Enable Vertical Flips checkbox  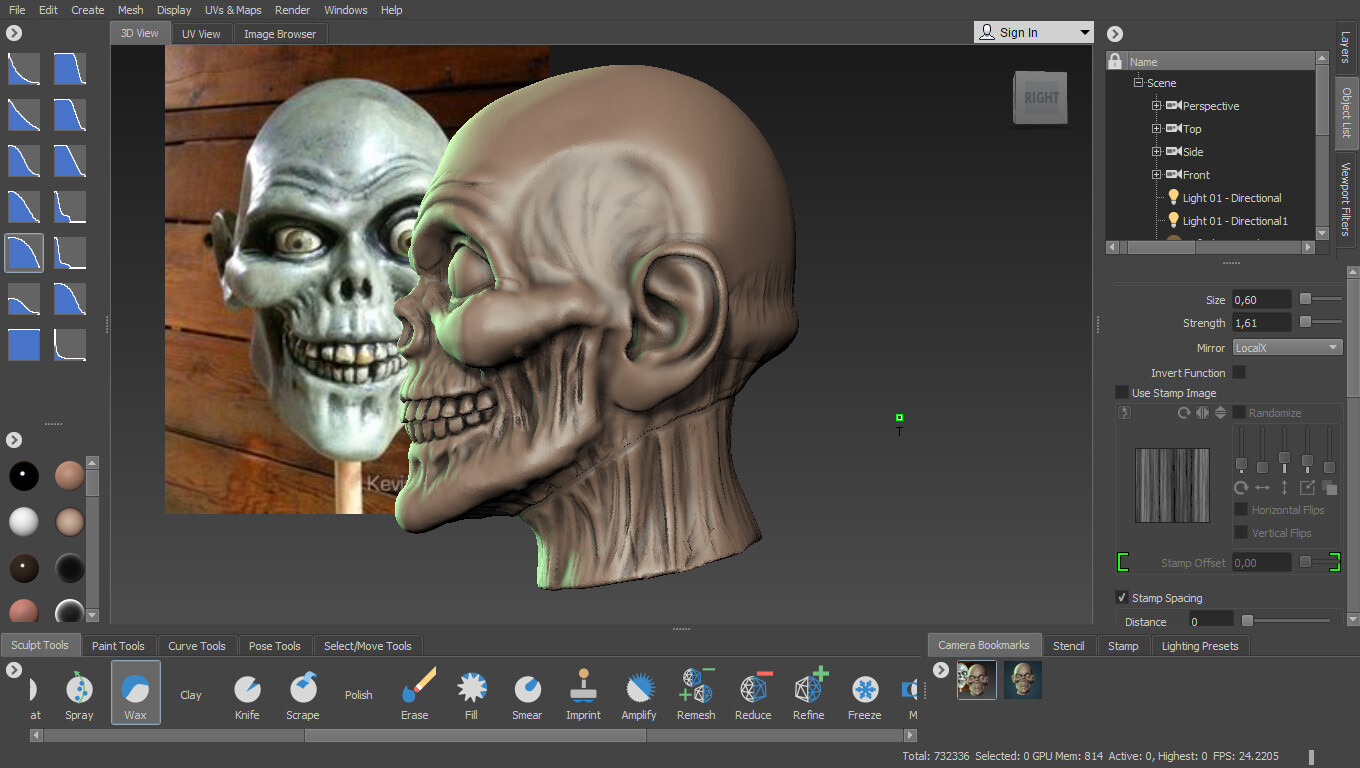[1241, 533]
